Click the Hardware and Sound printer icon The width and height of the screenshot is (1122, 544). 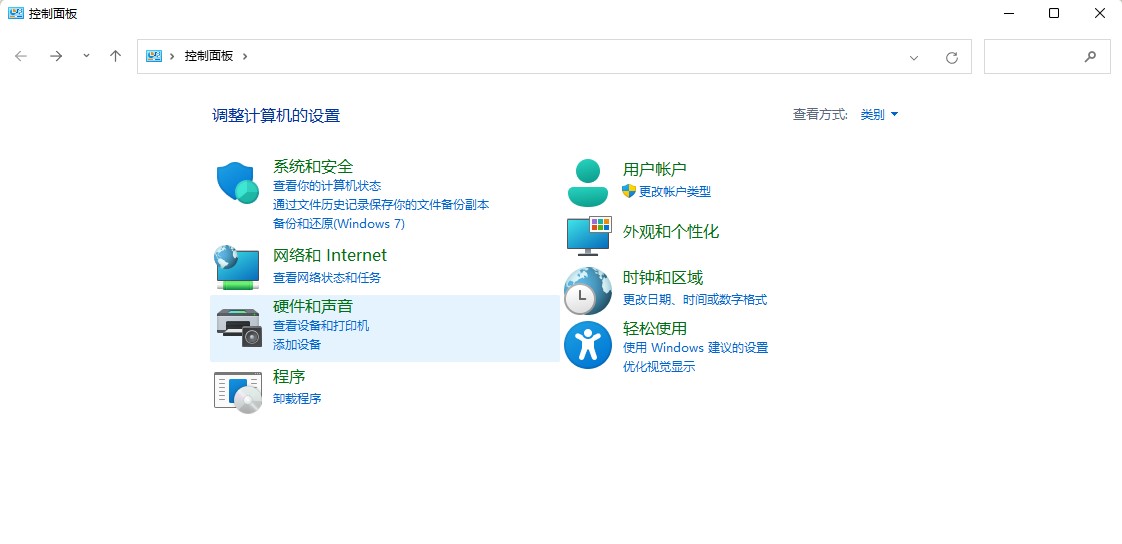(238, 323)
